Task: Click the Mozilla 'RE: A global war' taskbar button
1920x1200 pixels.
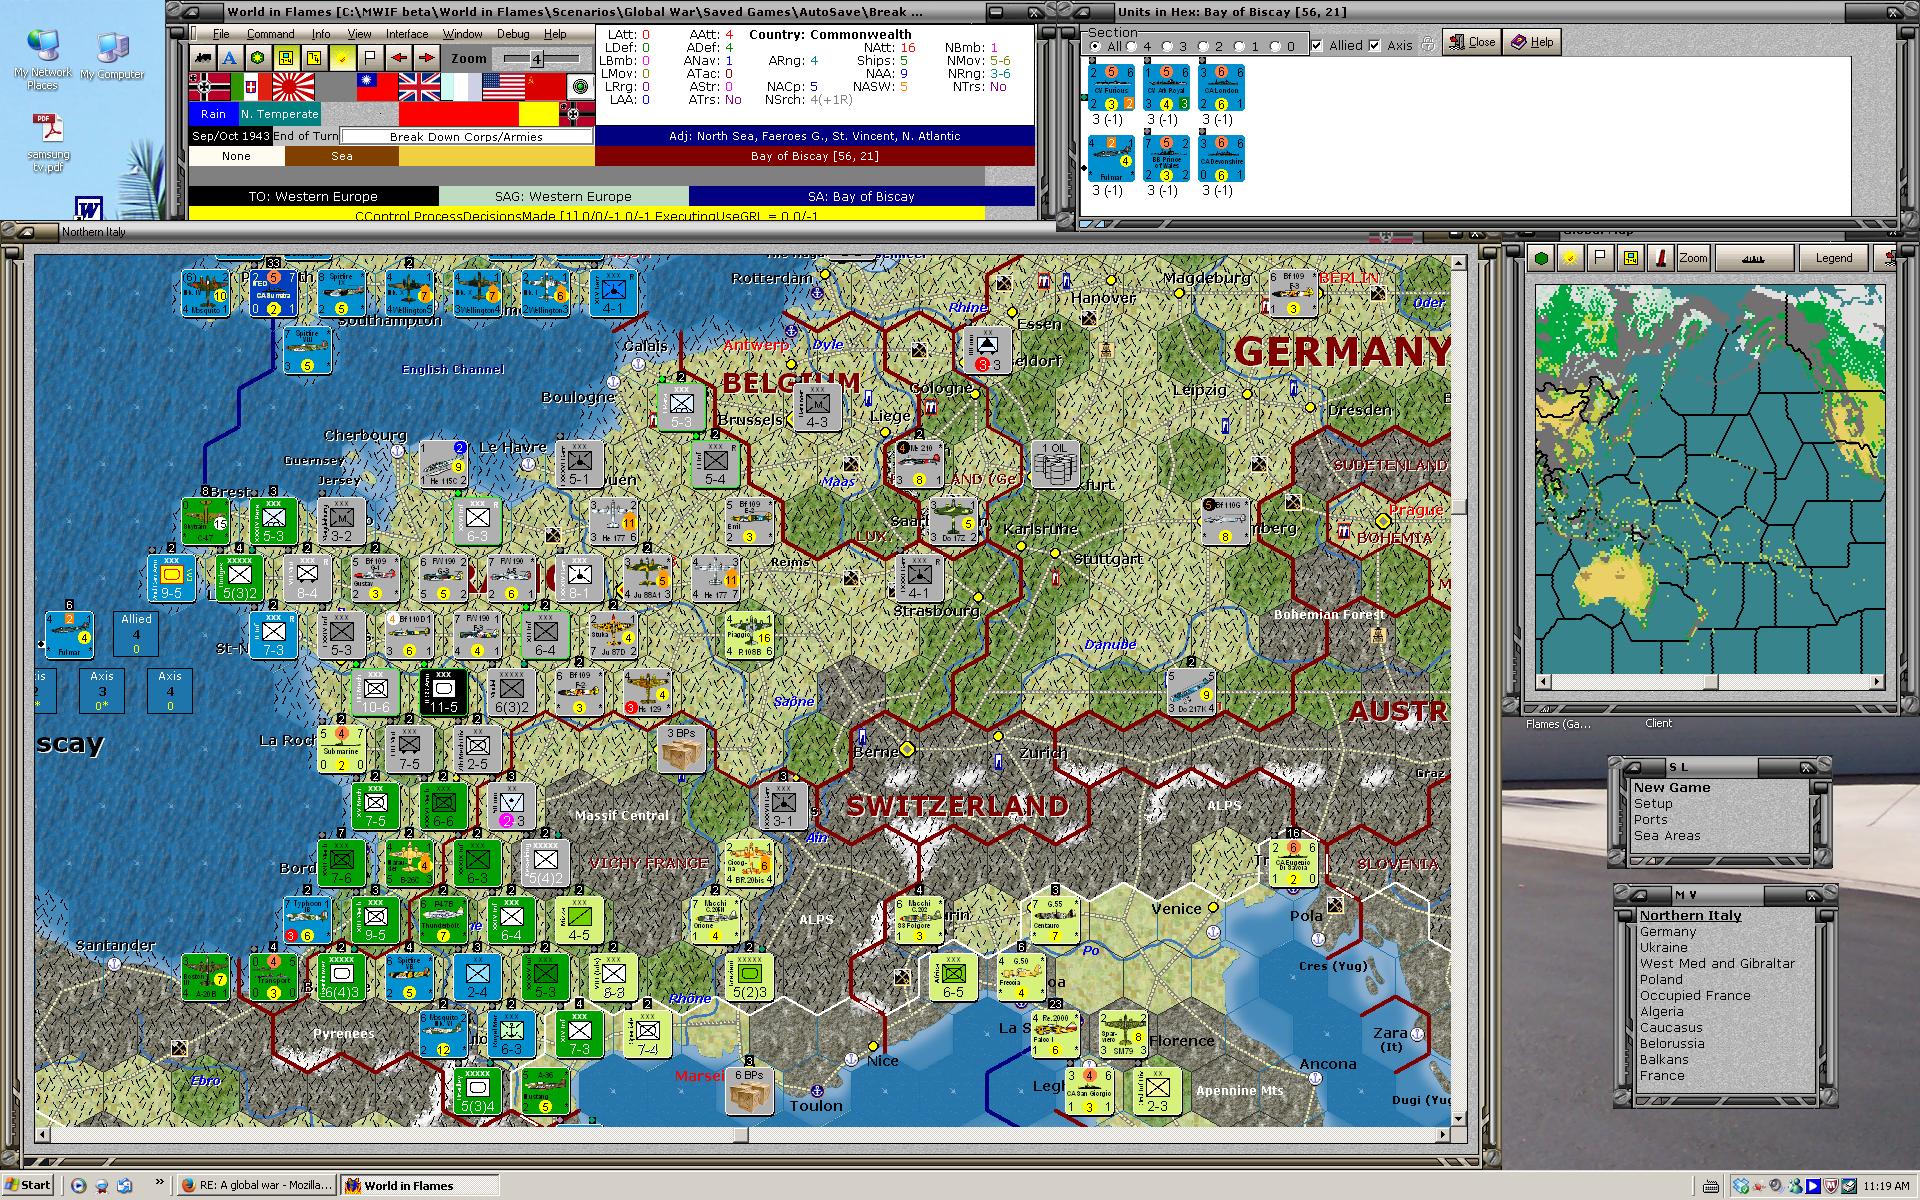Action: pos(256,1185)
